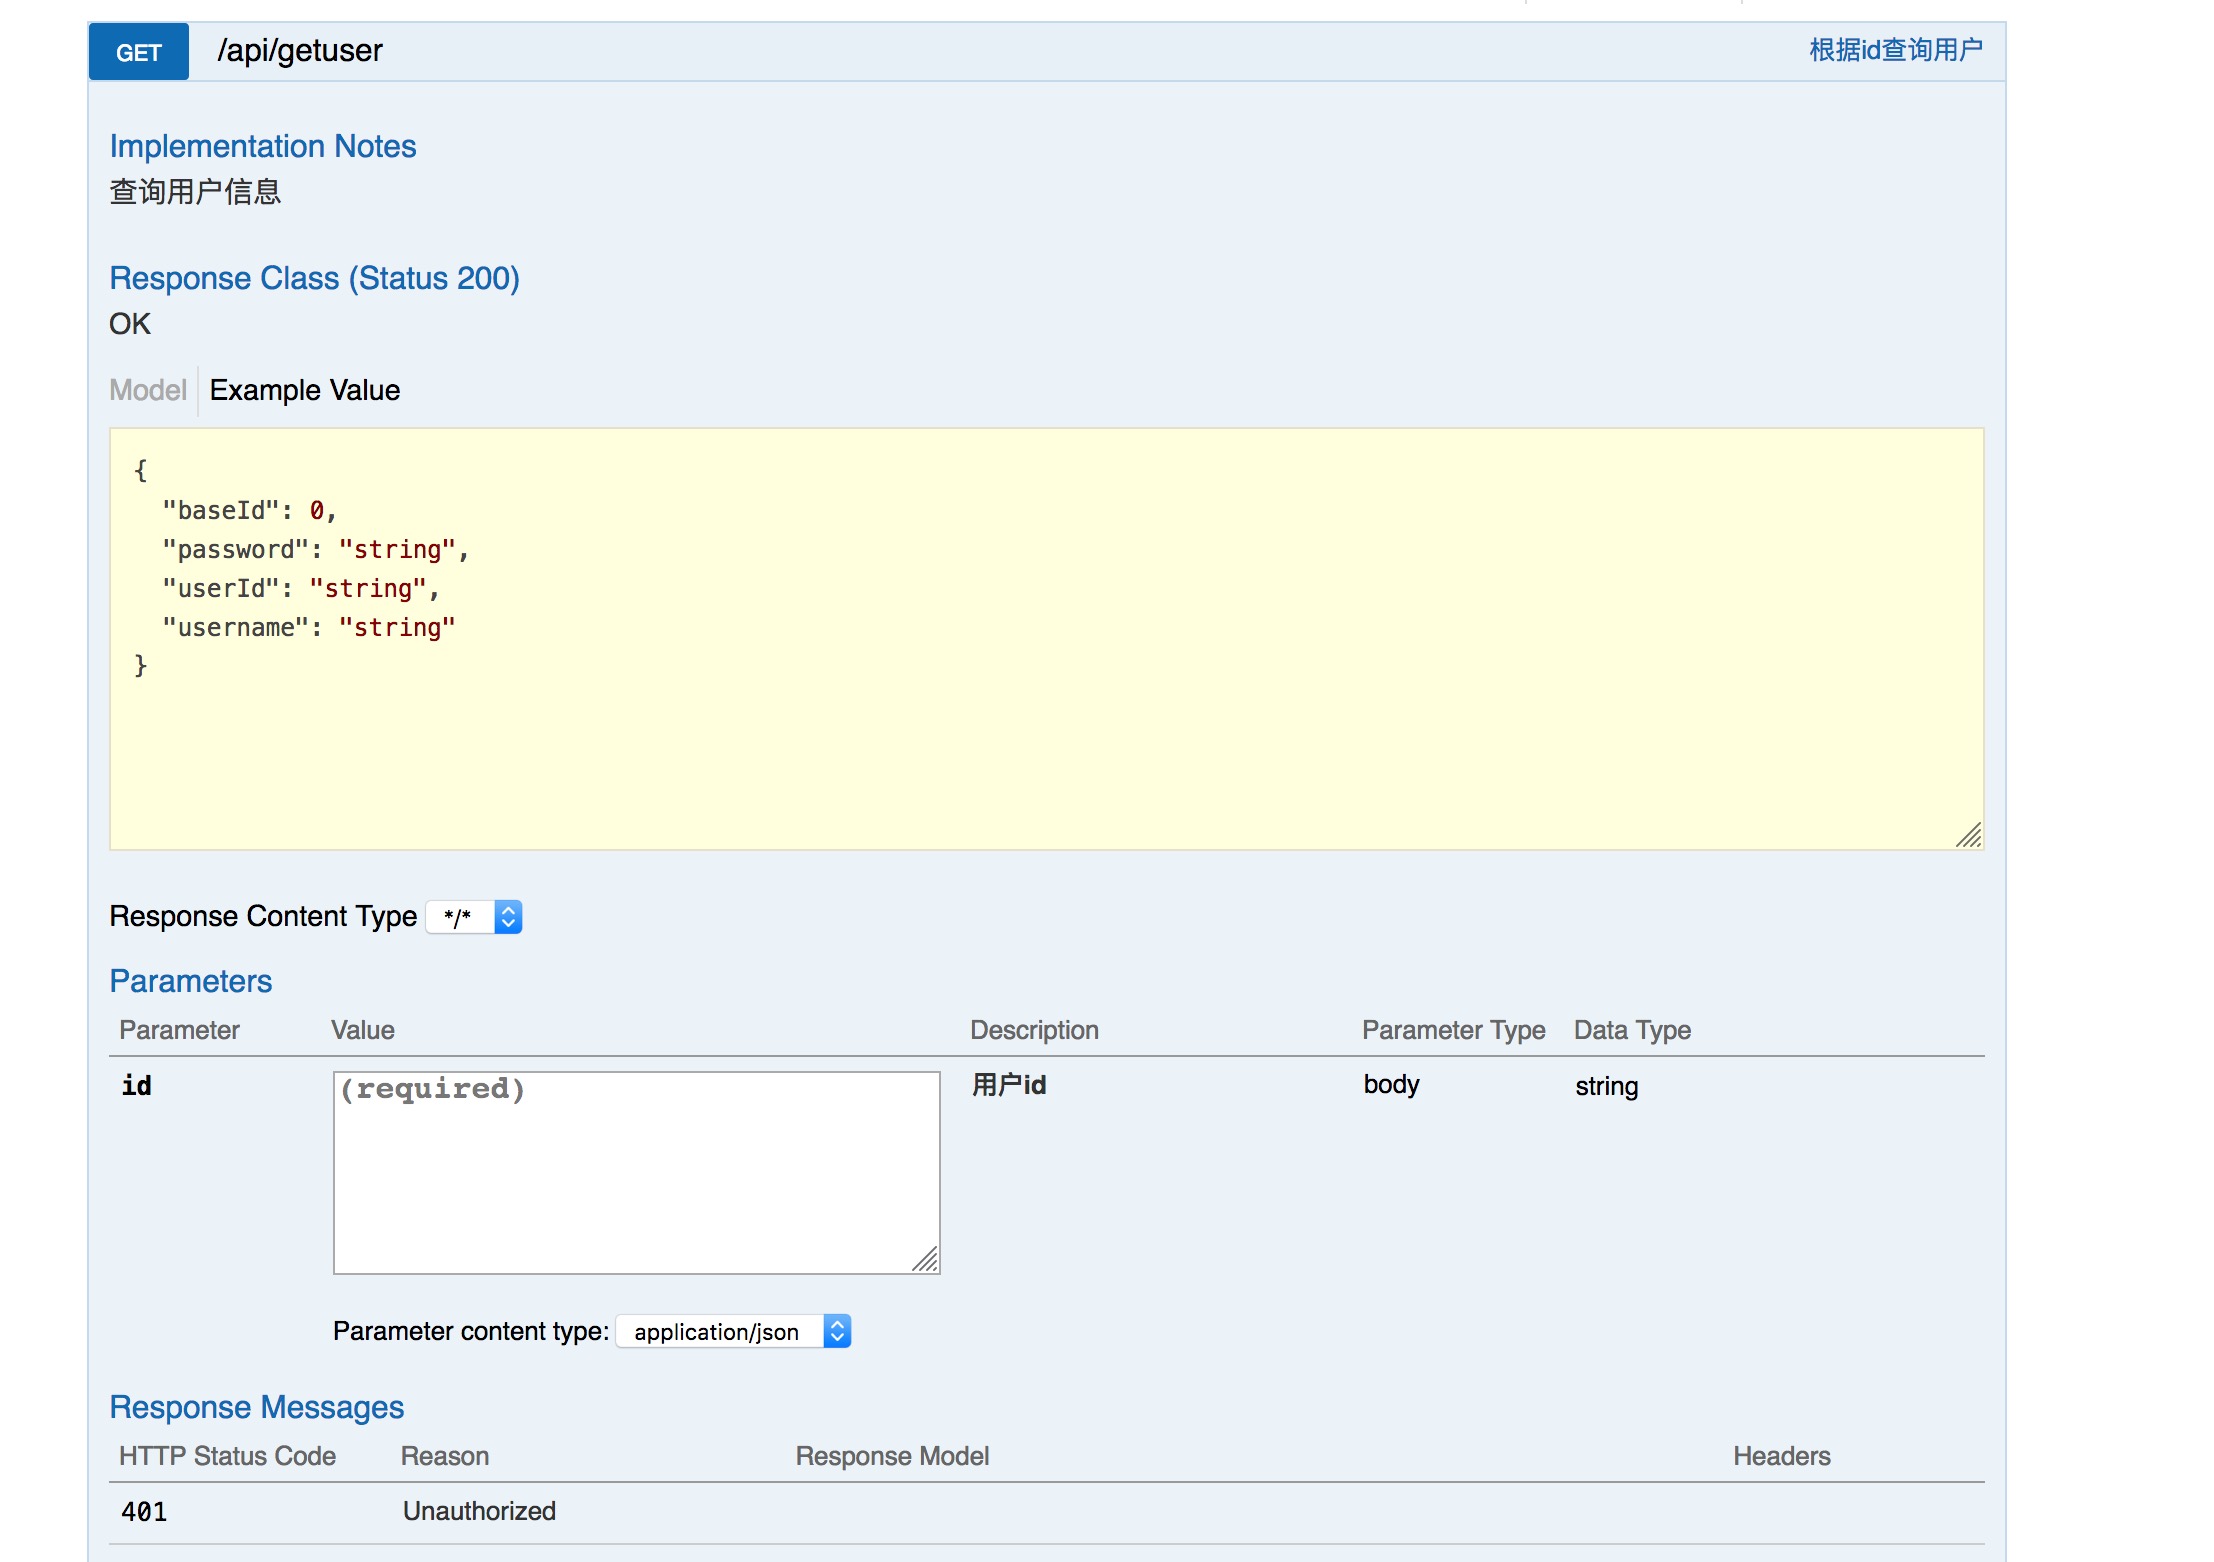The height and width of the screenshot is (1562, 2214).
Task: Click the Unauthorized reason text
Action: tap(479, 1511)
